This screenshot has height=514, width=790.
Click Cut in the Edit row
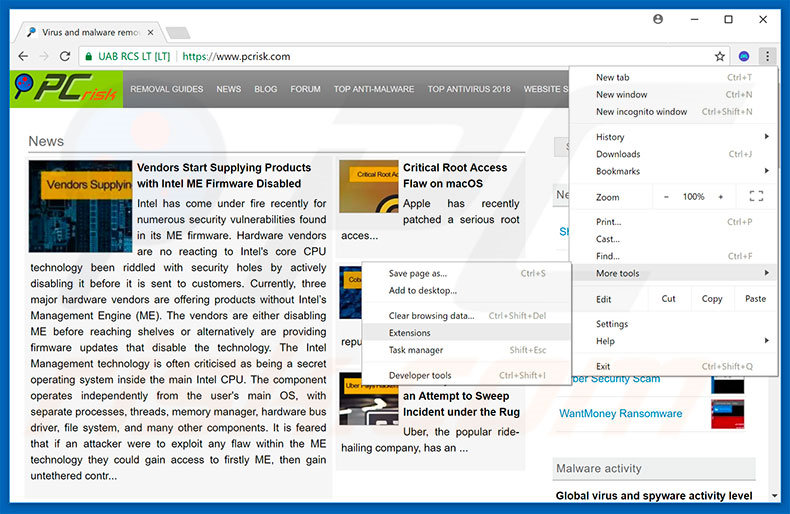[669, 299]
